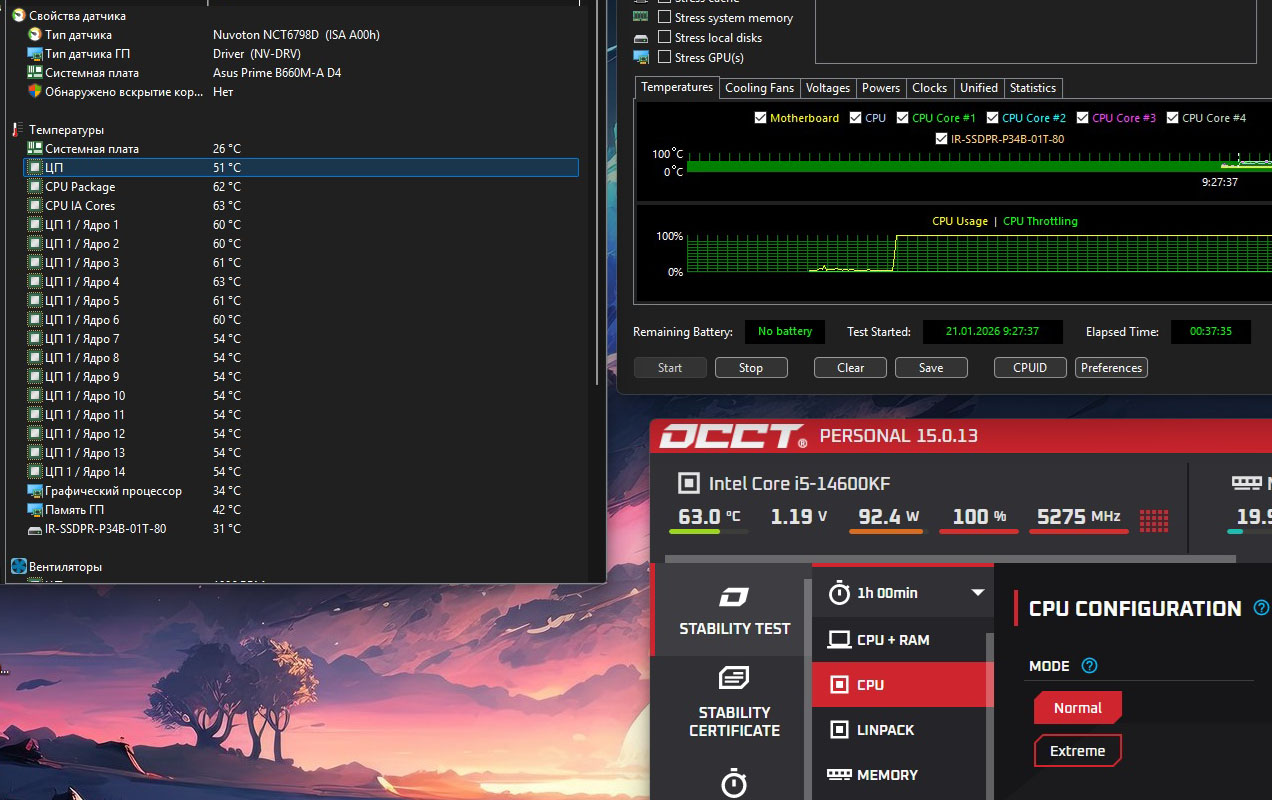Click the icon of Графический процессор row
Viewport: 1272px width, 800px height.
pyautogui.click(x=35, y=491)
